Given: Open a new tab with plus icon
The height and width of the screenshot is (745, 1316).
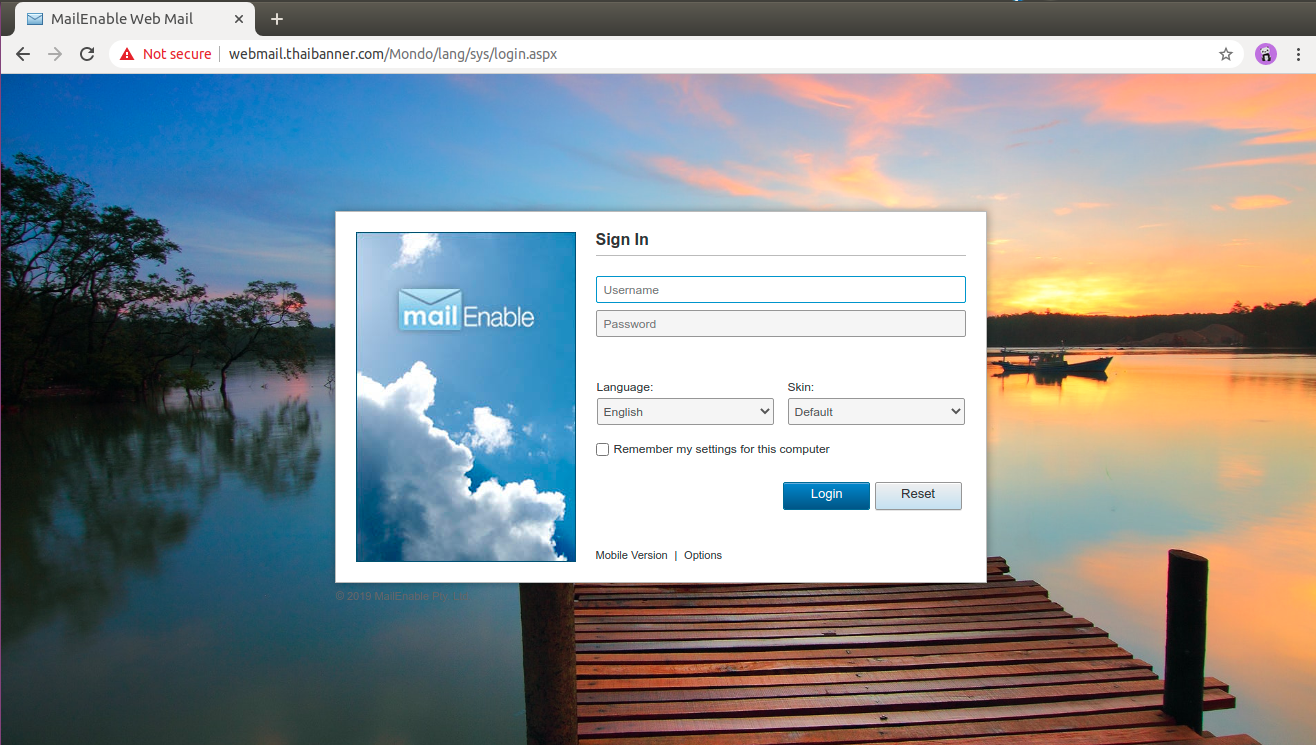Looking at the screenshot, I should (x=277, y=19).
